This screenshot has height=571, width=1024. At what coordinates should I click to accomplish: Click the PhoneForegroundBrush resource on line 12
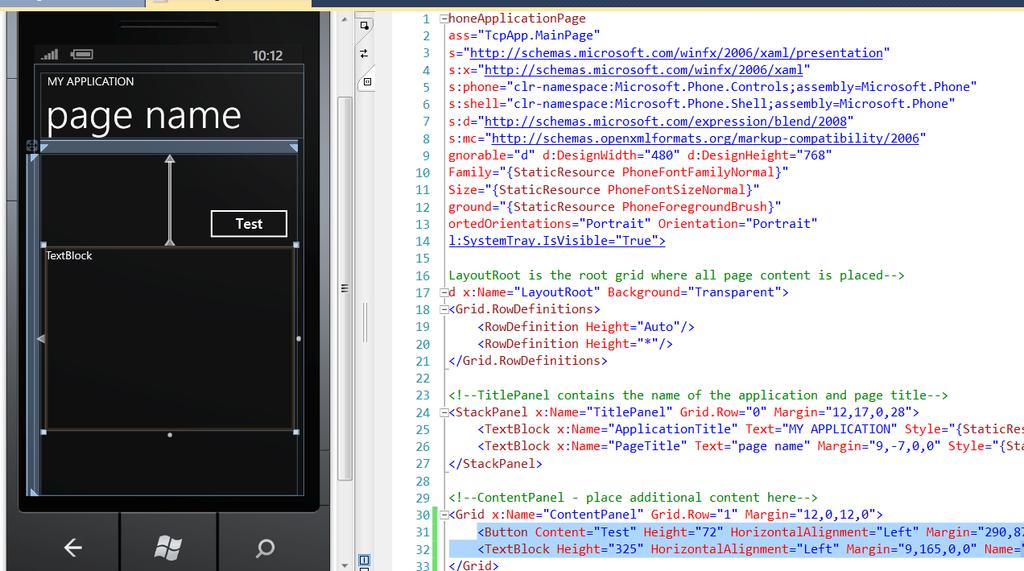(695, 207)
